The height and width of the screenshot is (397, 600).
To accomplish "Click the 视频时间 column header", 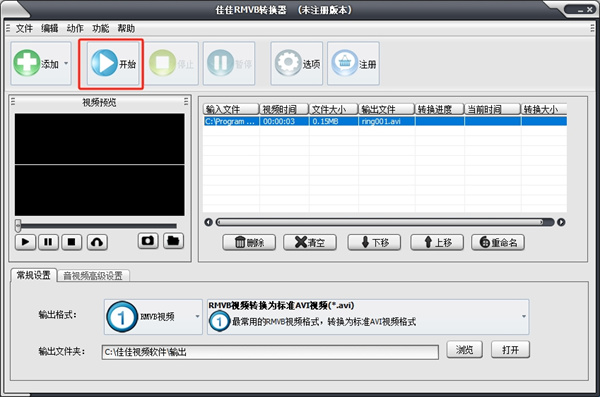I will point(284,109).
